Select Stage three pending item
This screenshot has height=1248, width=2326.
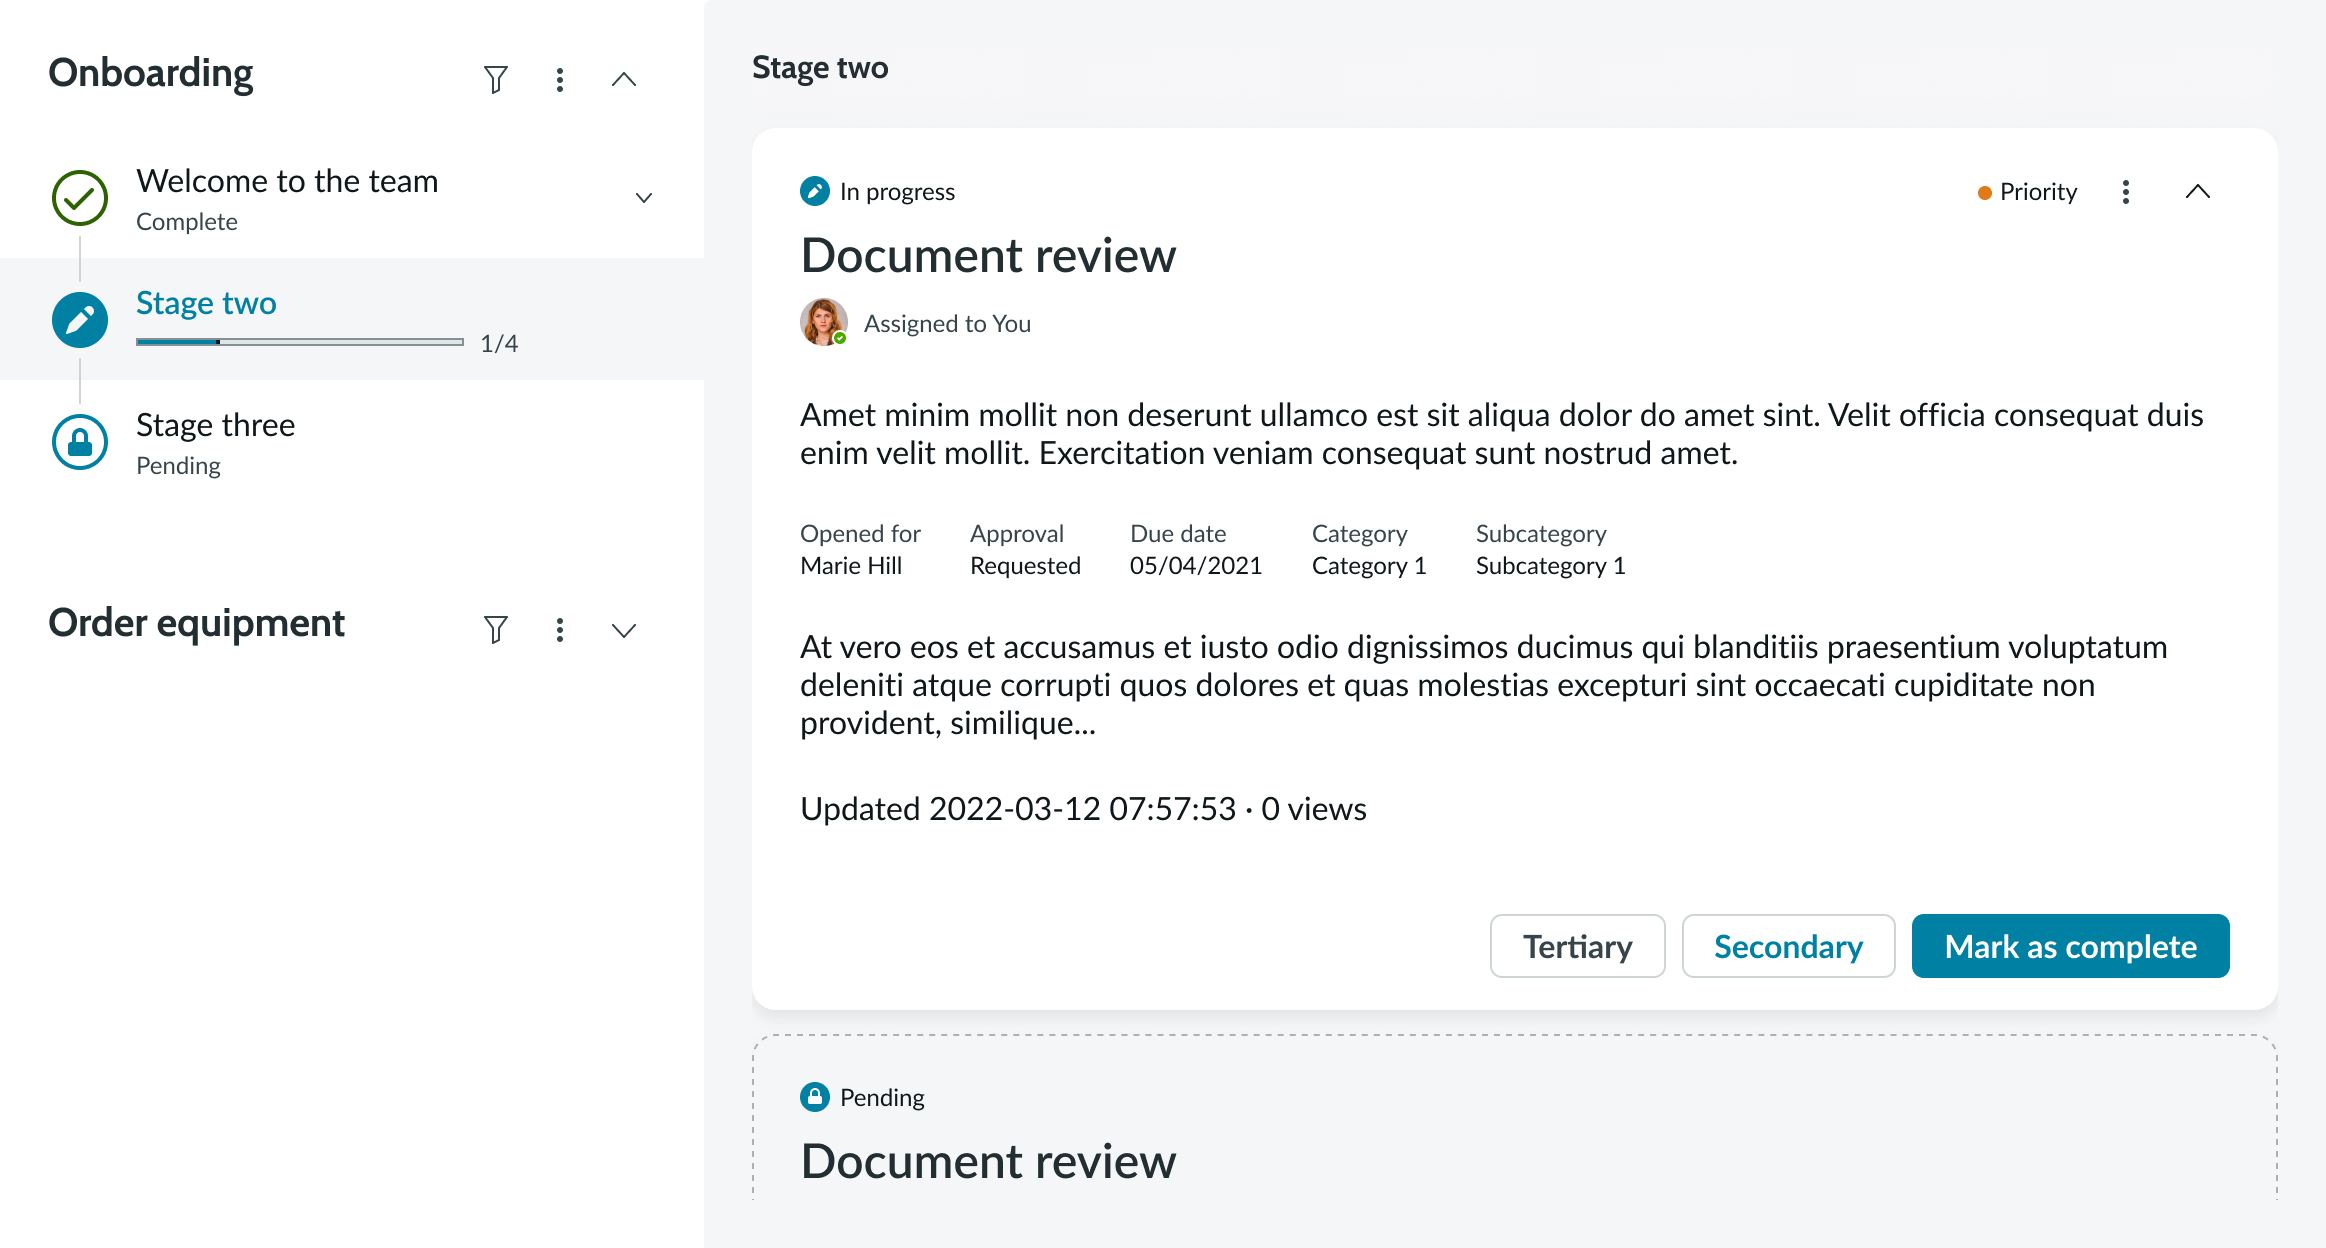(216, 426)
